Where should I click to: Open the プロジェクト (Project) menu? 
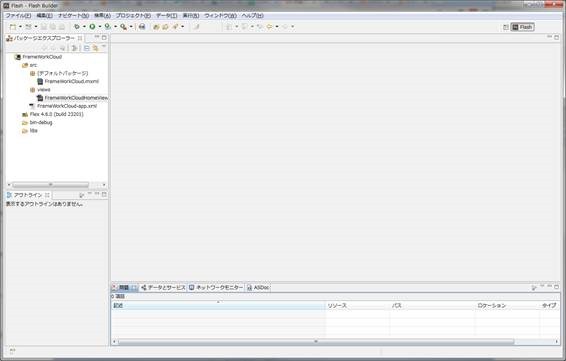[133, 16]
